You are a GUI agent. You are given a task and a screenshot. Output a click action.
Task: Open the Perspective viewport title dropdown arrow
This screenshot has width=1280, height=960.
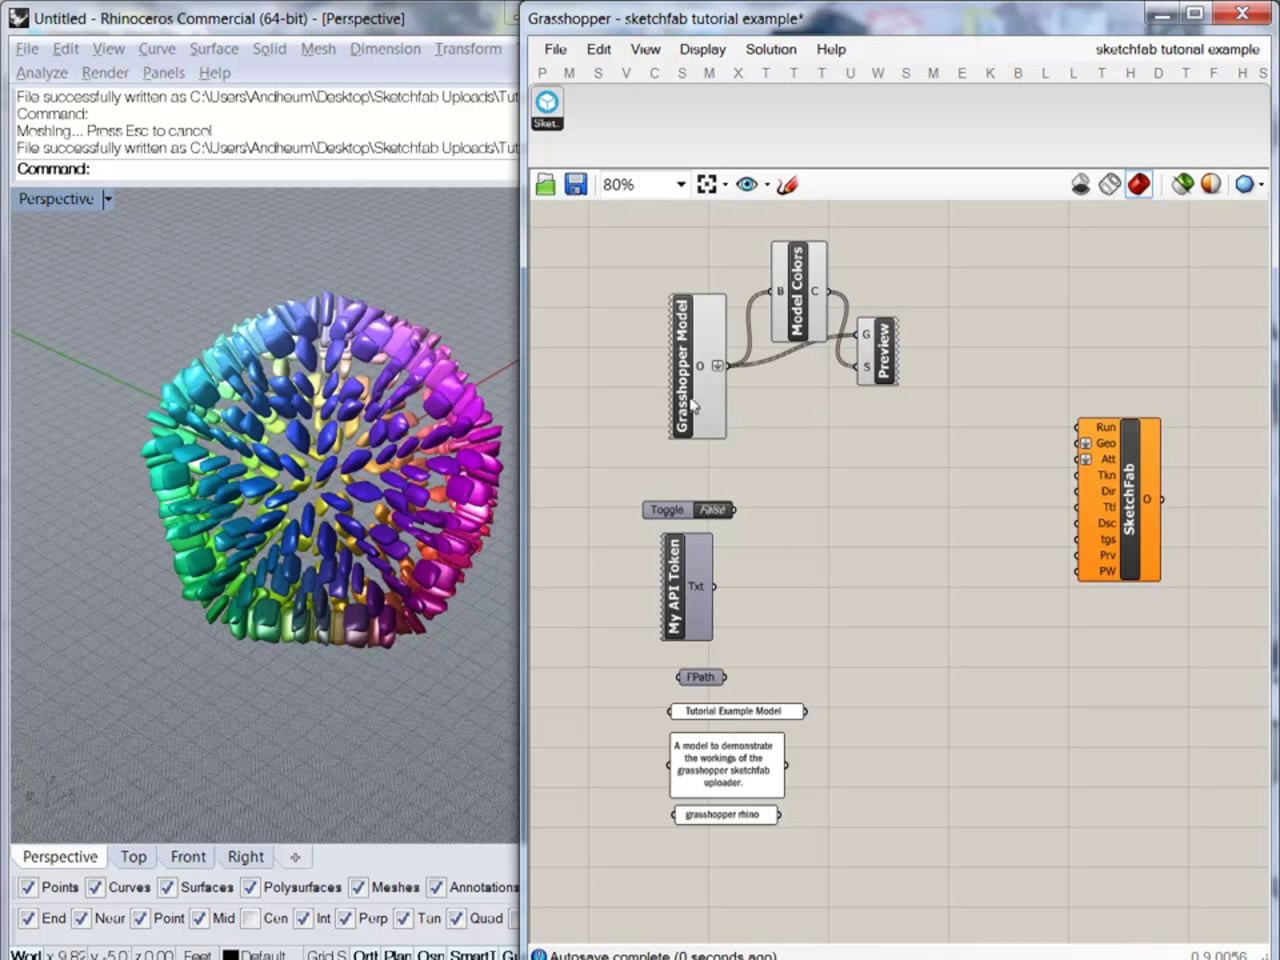point(108,199)
